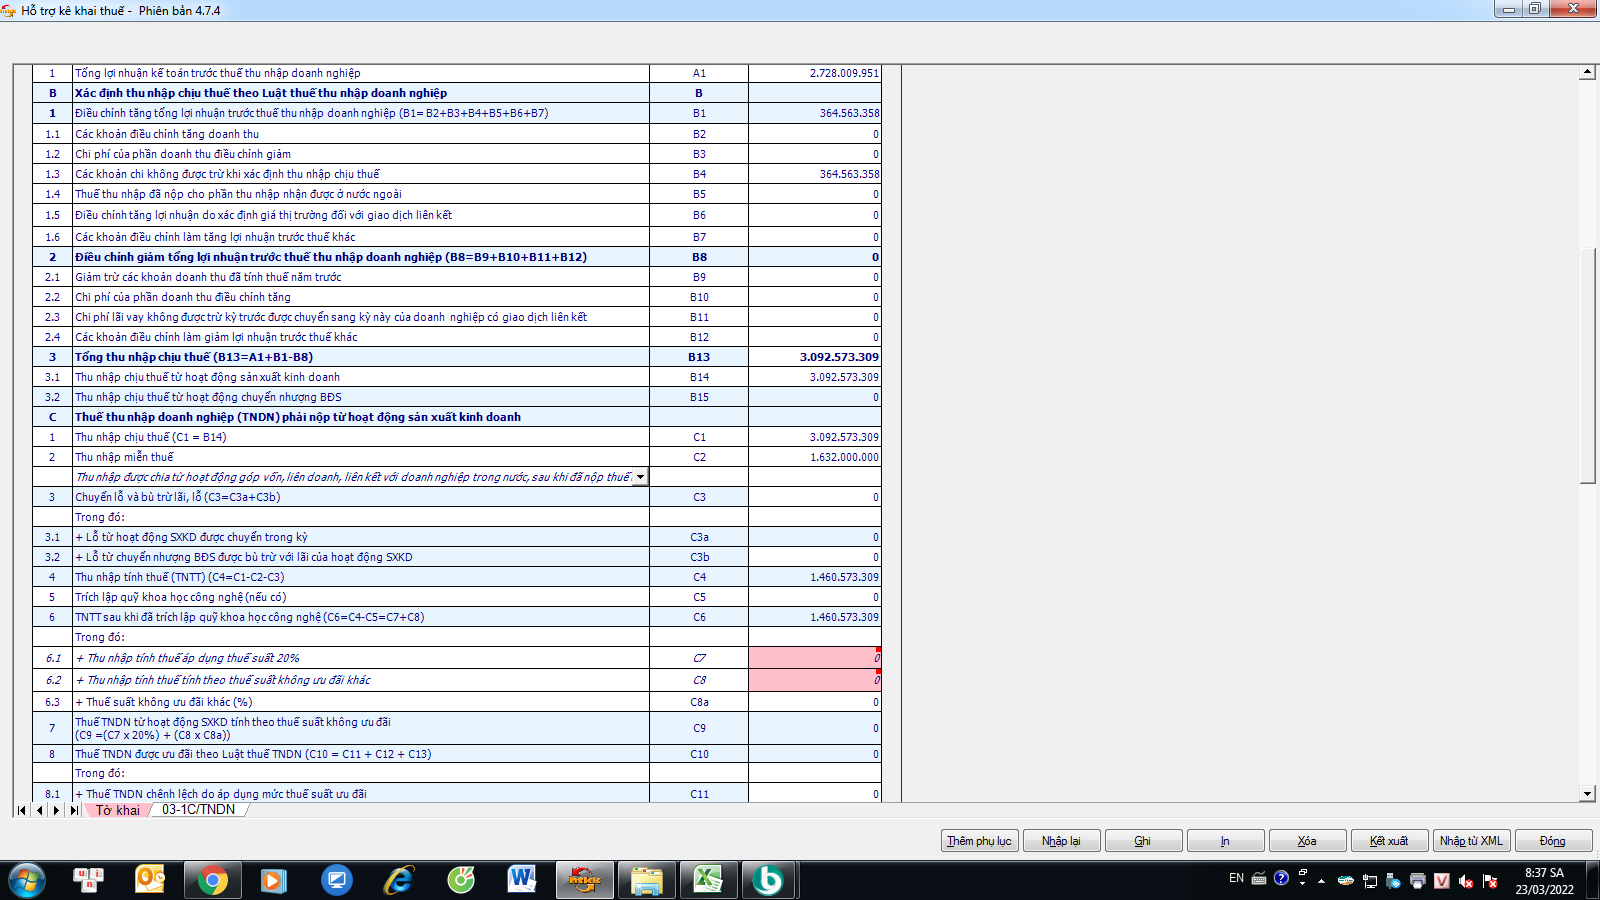Select the Tờ khai sheet tab
Image resolution: width=1600 pixels, height=900 pixels.
[x=118, y=810]
